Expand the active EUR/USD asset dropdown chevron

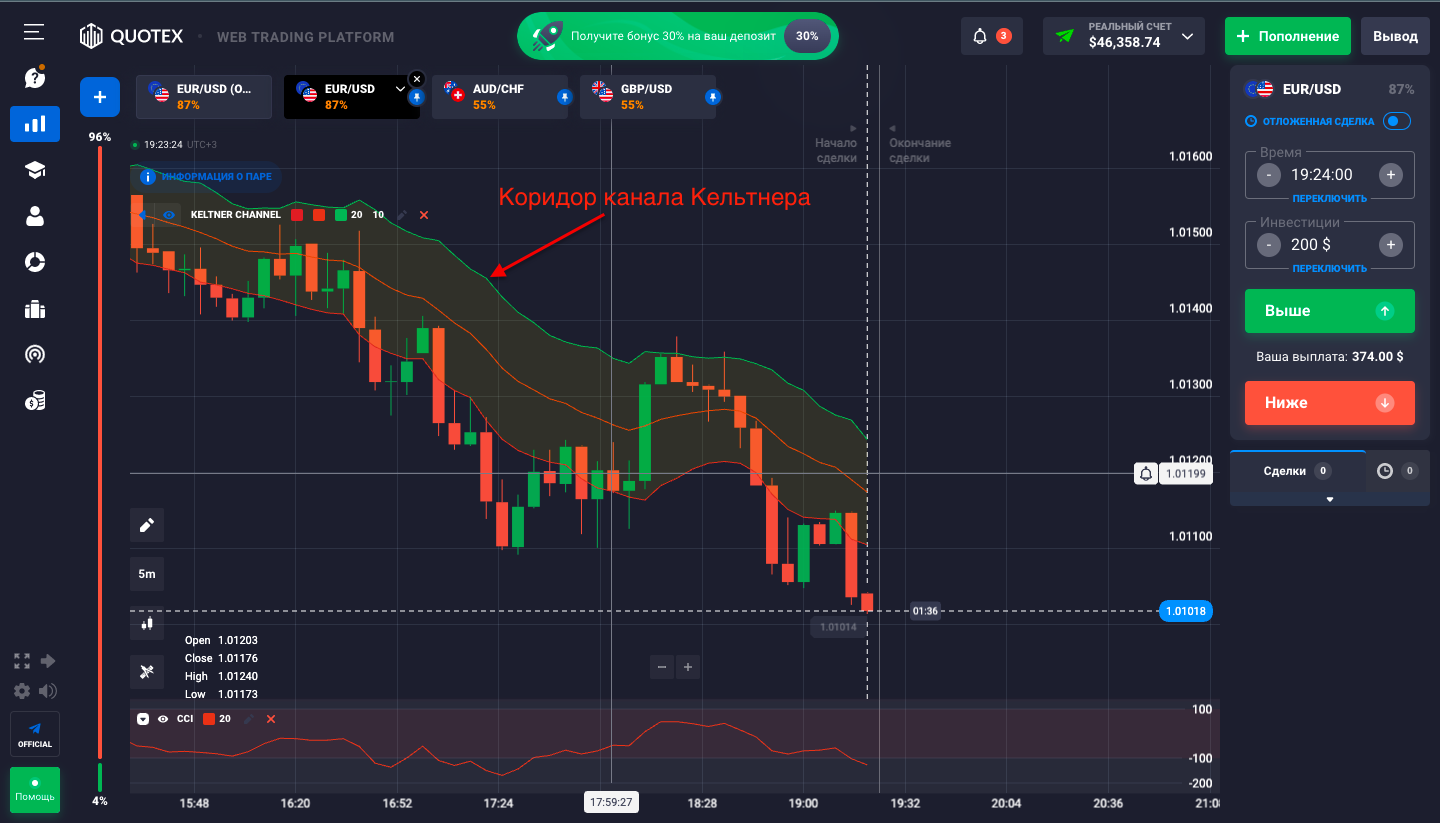pos(400,89)
